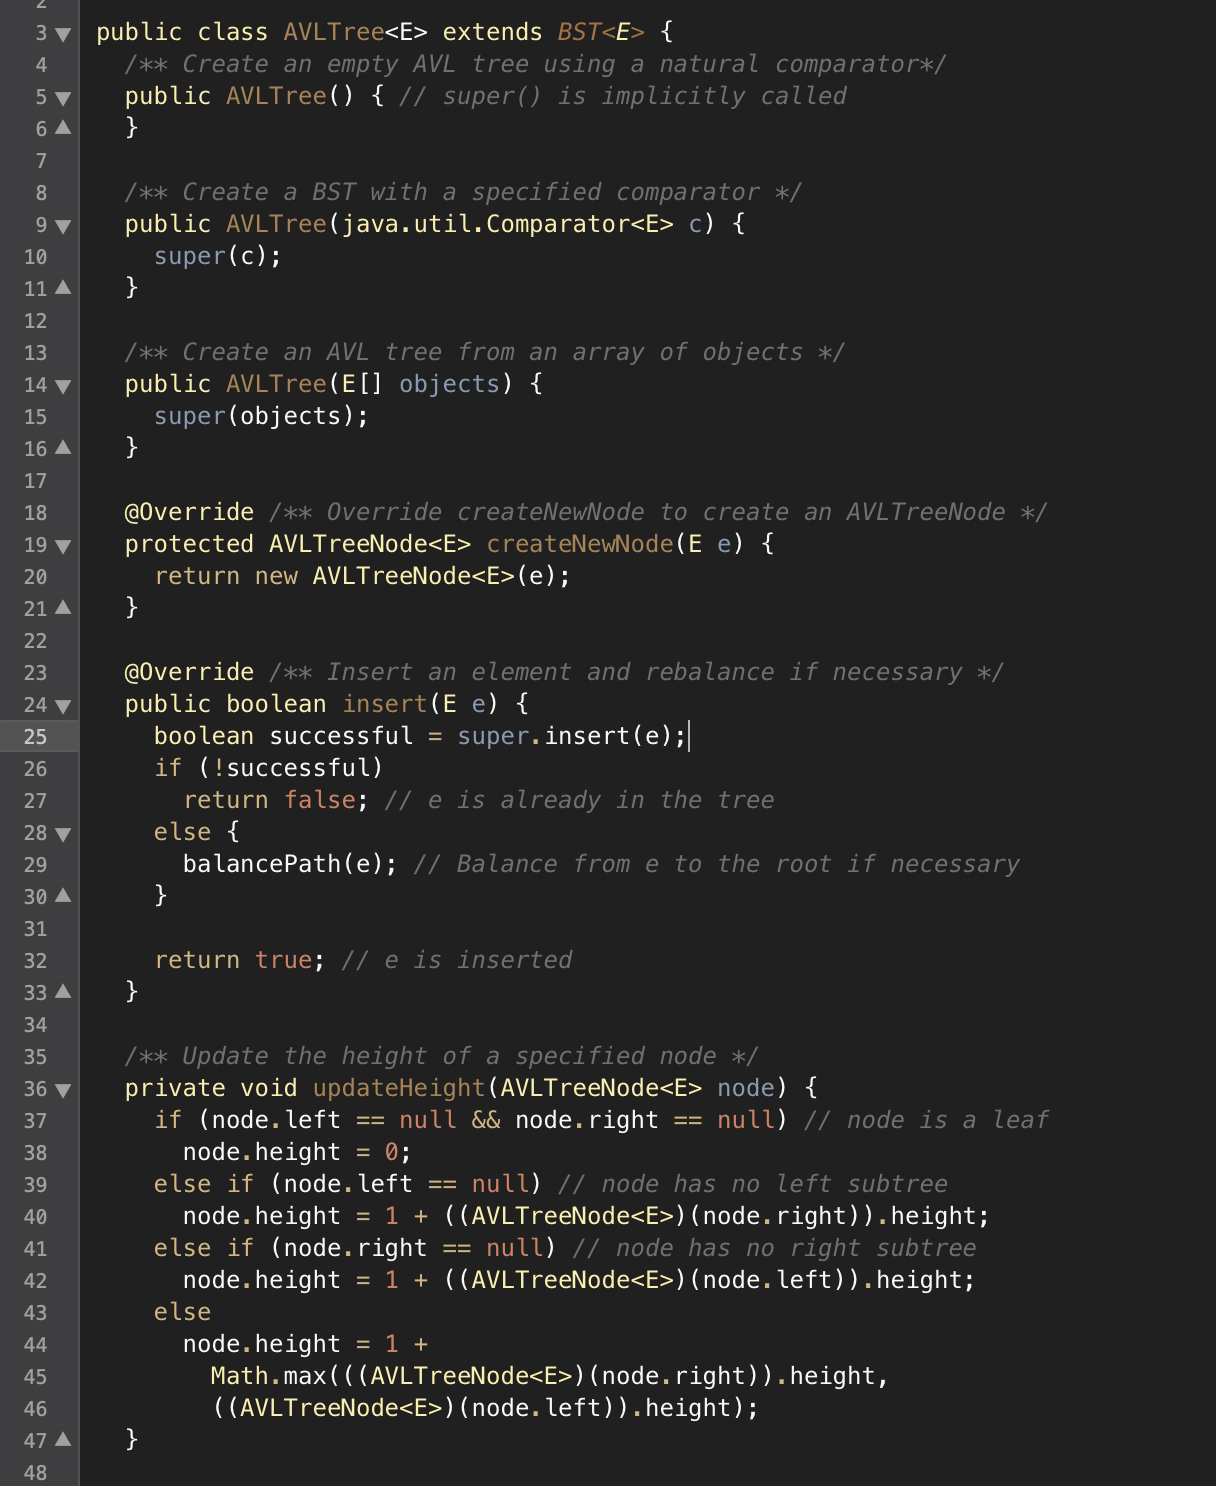Click the fold-end marker on line 47
The width and height of the screenshot is (1216, 1486).
(62, 1440)
